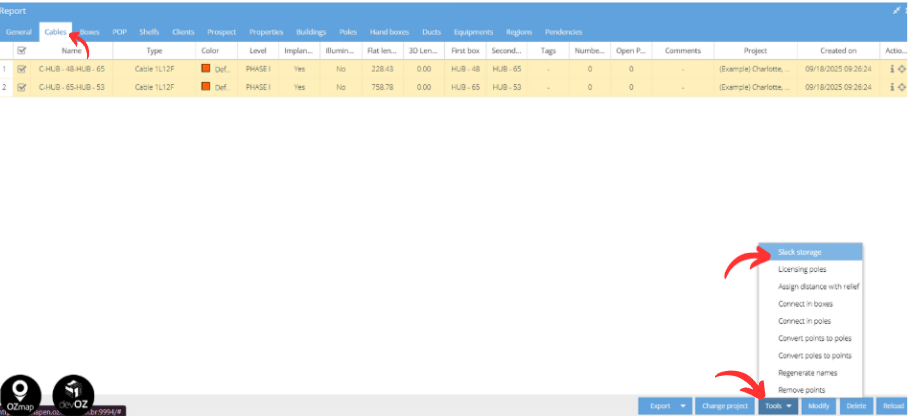Choose Slack storage from Tools menu
Image resolution: width=908 pixels, height=416 pixels.
coord(811,252)
